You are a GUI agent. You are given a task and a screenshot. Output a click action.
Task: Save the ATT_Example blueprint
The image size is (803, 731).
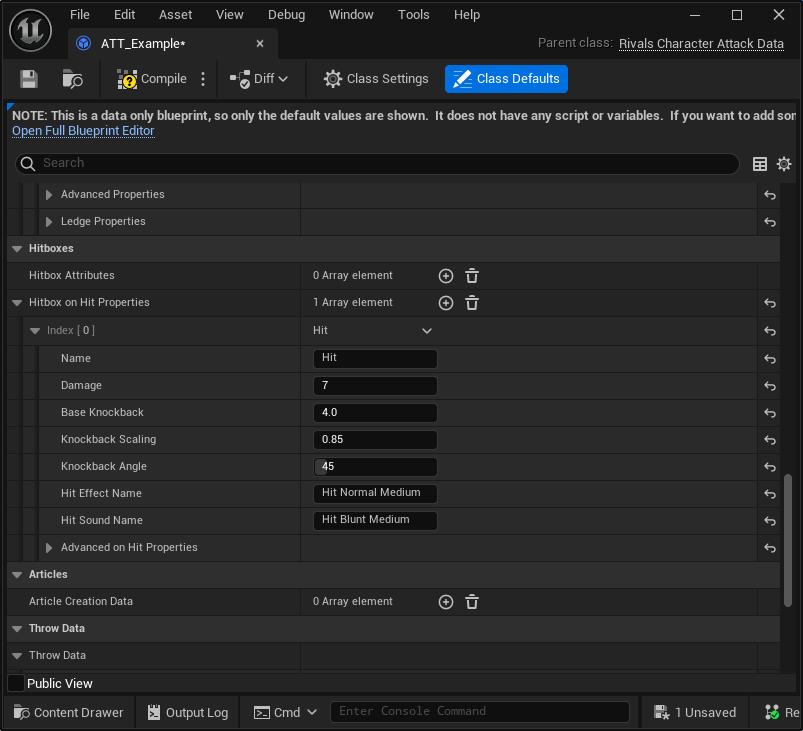point(29,79)
